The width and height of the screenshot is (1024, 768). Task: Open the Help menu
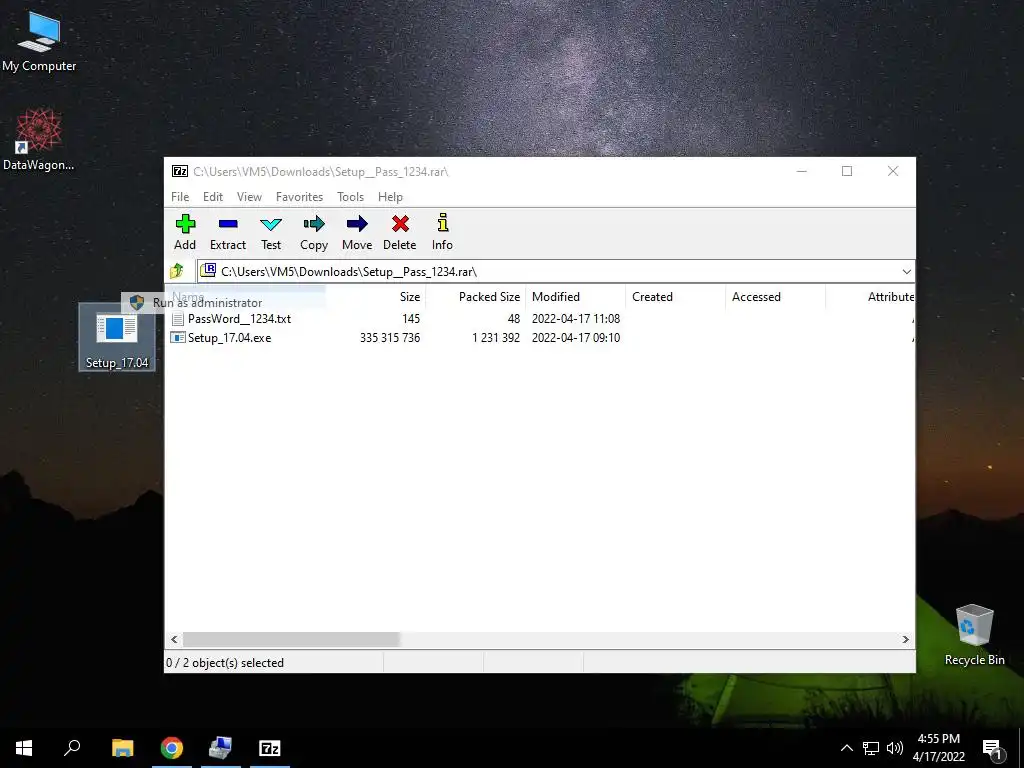click(x=391, y=197)
